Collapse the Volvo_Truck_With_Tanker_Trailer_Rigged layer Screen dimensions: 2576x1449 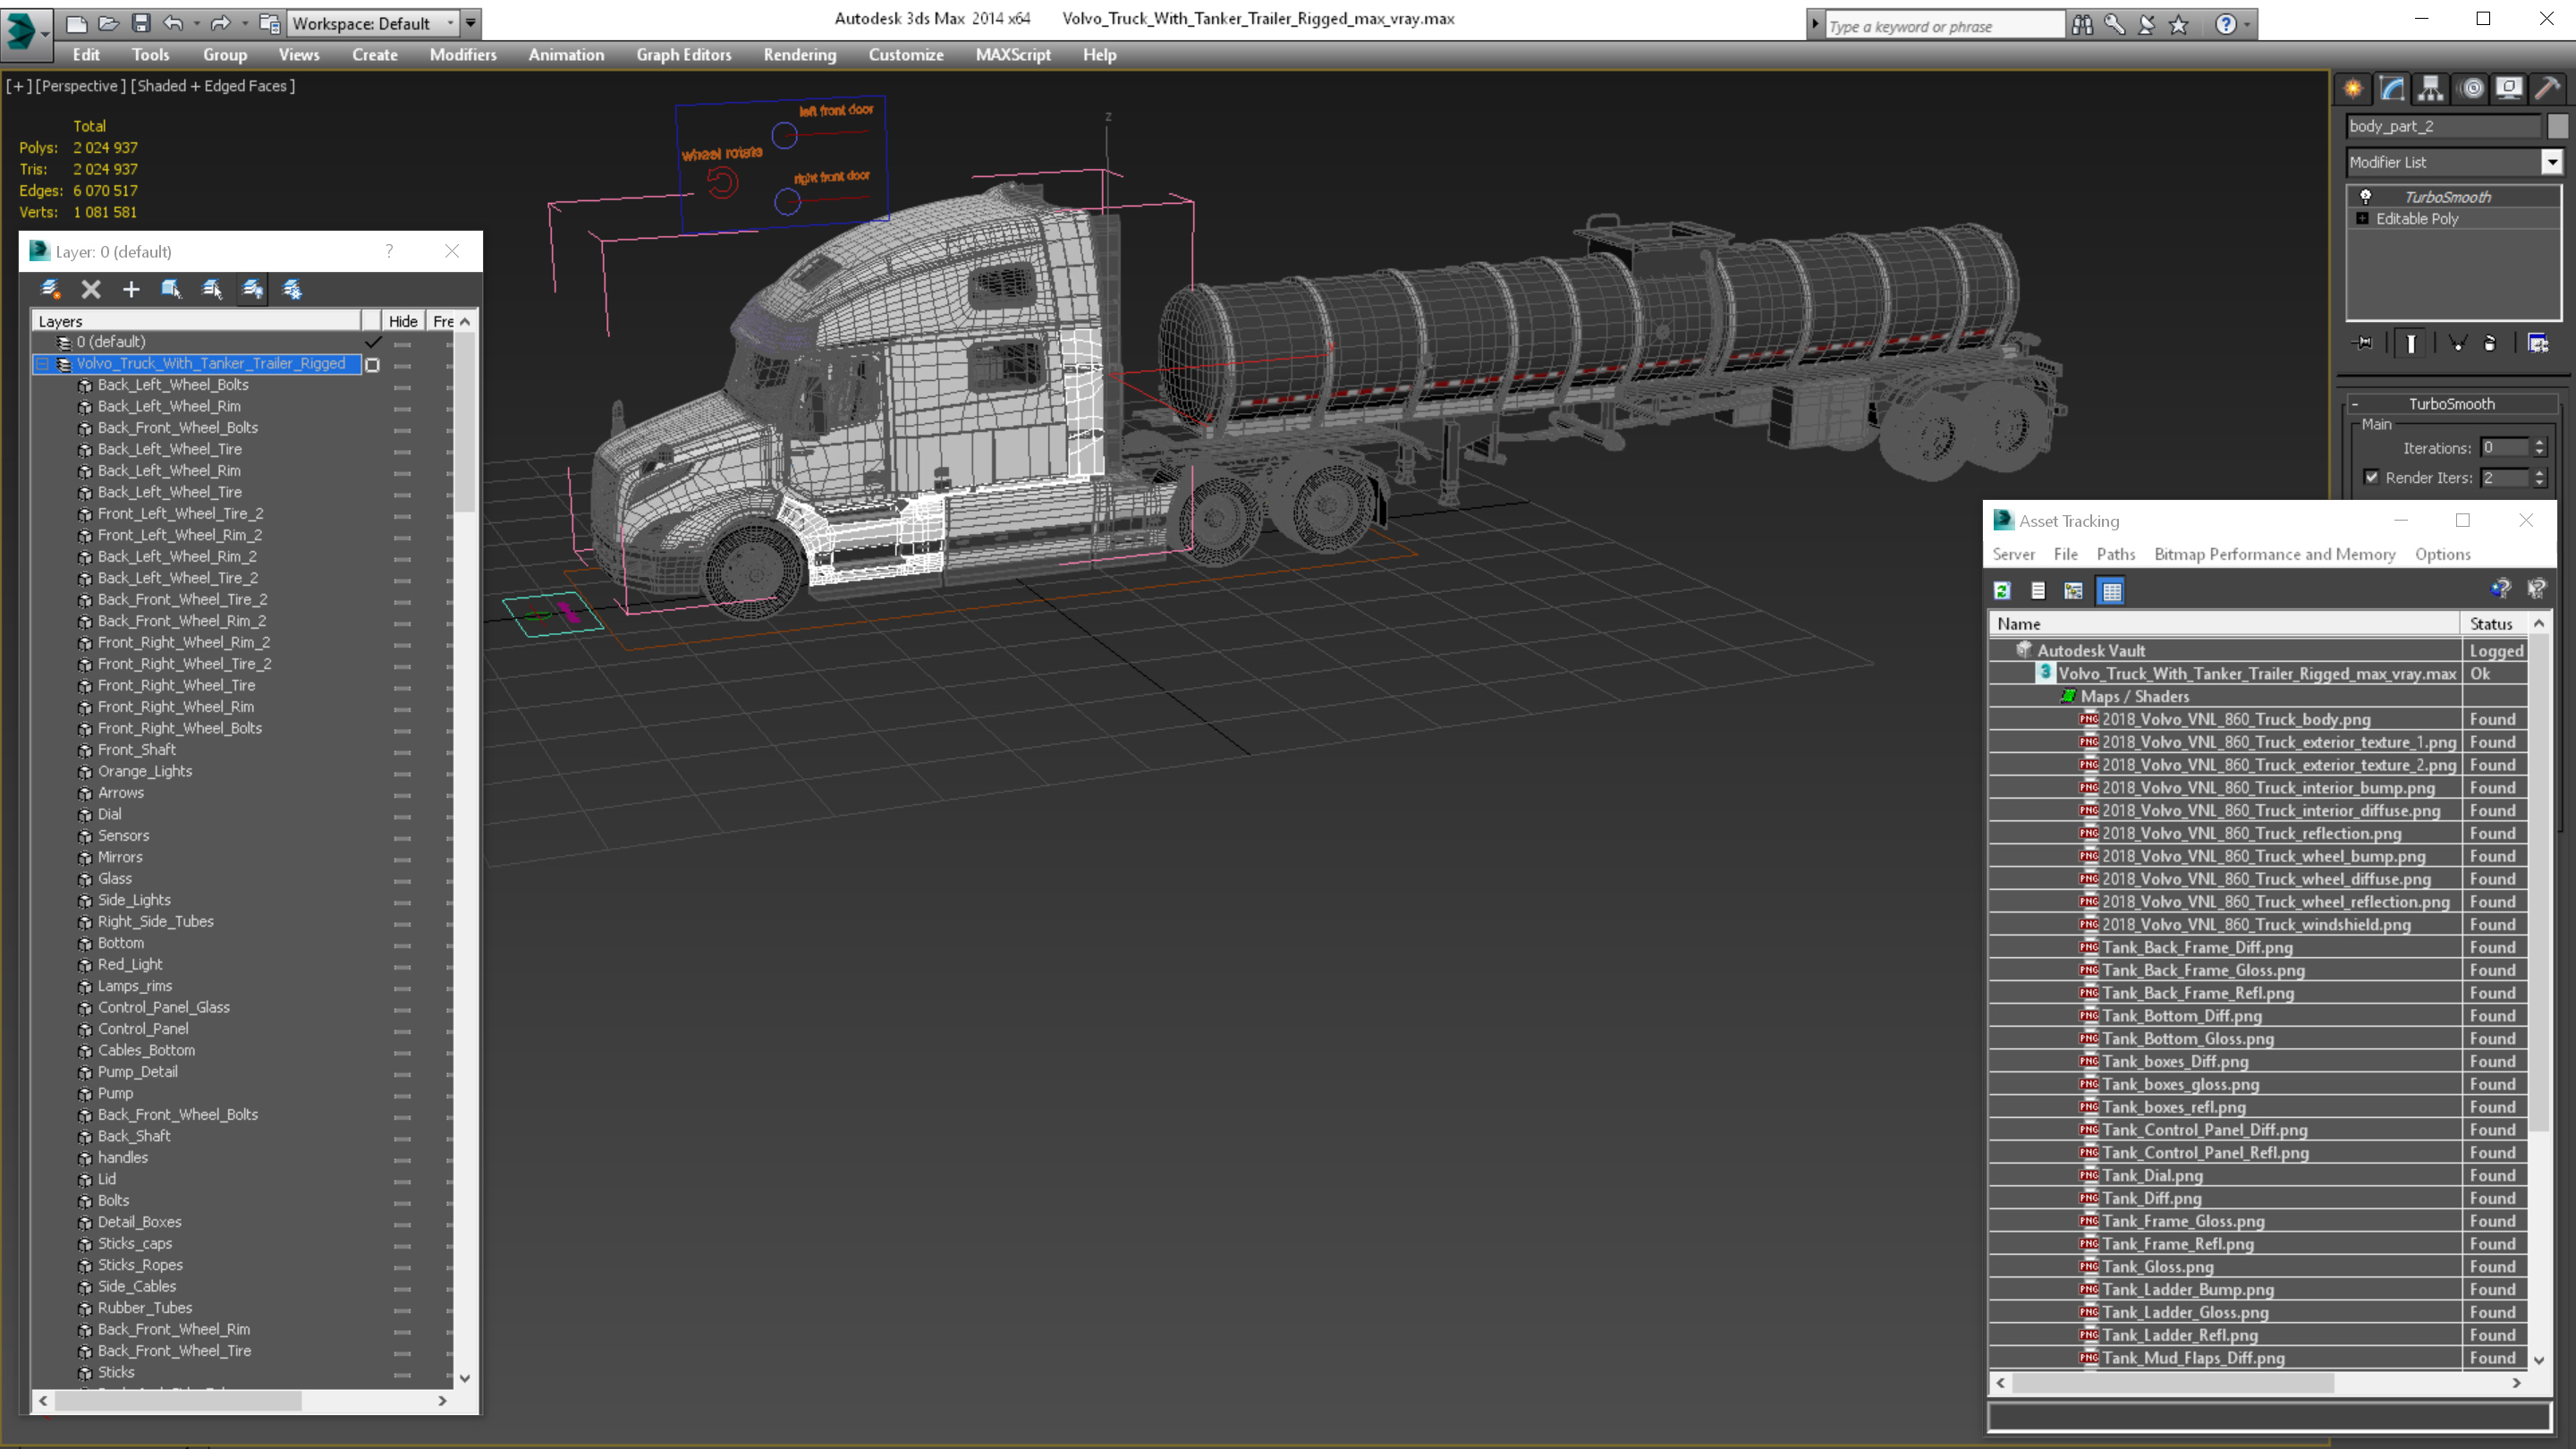pyautogui.click(x=42, y=364)
